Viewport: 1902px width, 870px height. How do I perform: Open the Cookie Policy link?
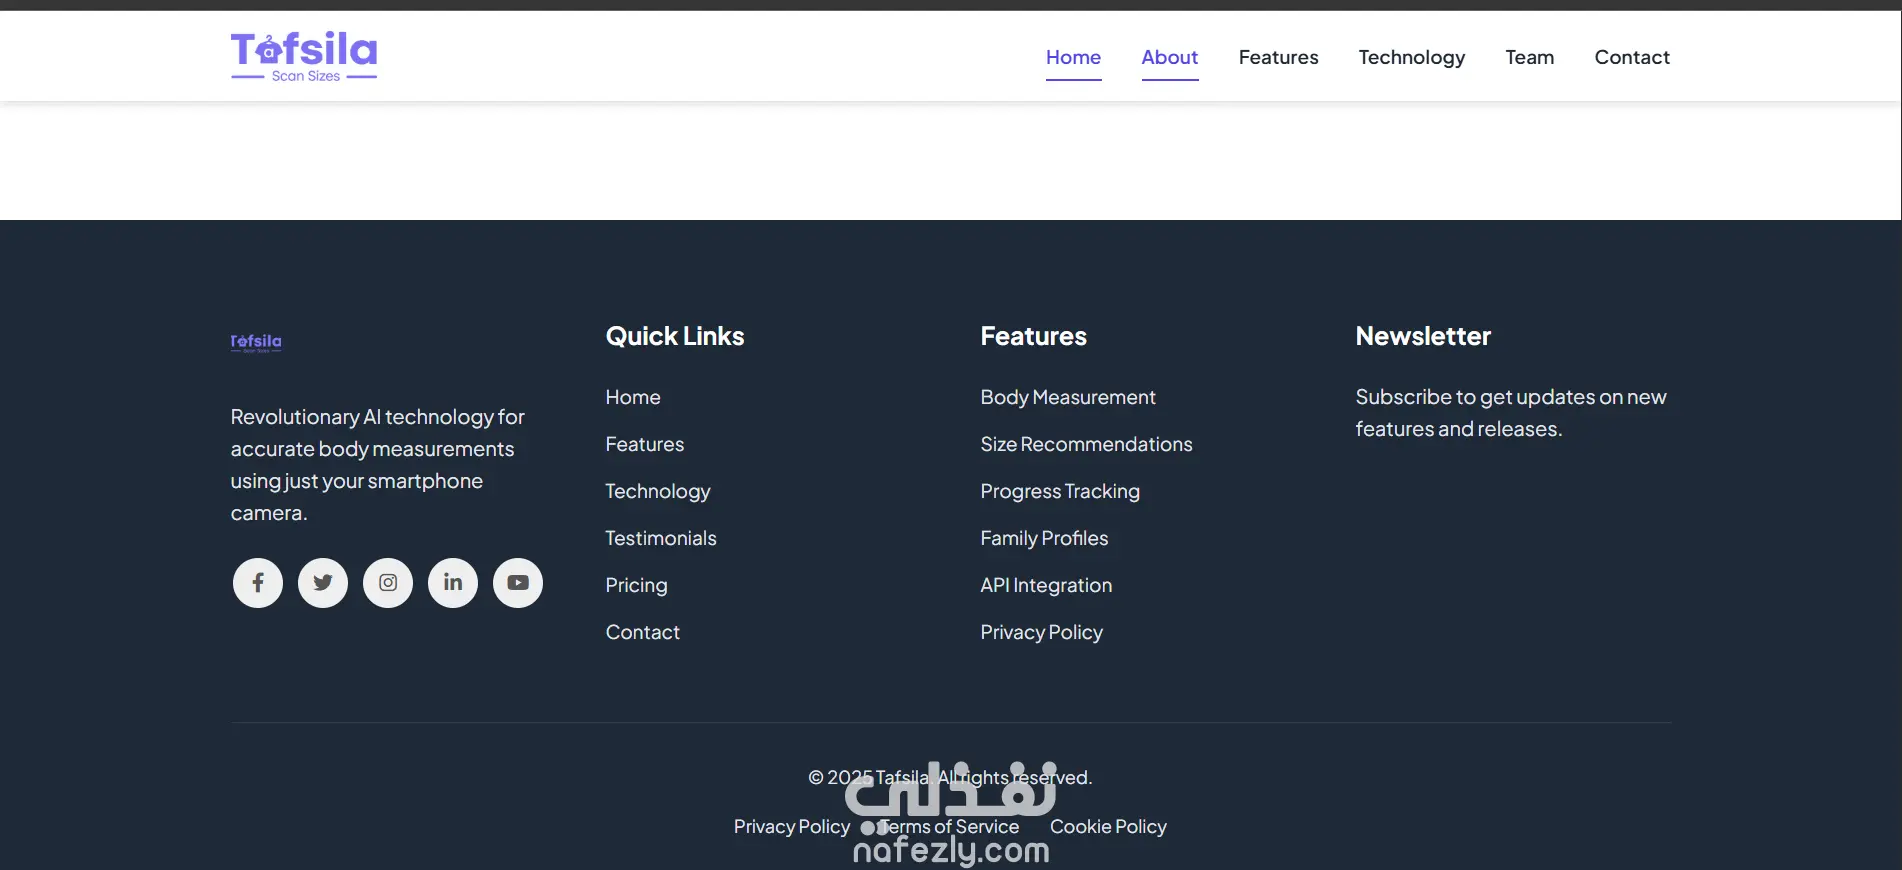click(x=1108, y=826)
